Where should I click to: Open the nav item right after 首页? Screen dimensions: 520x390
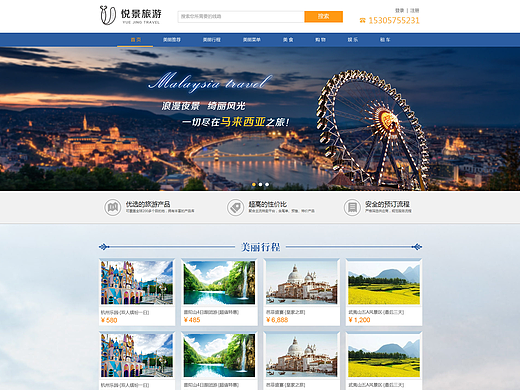(x=172, y=40)
